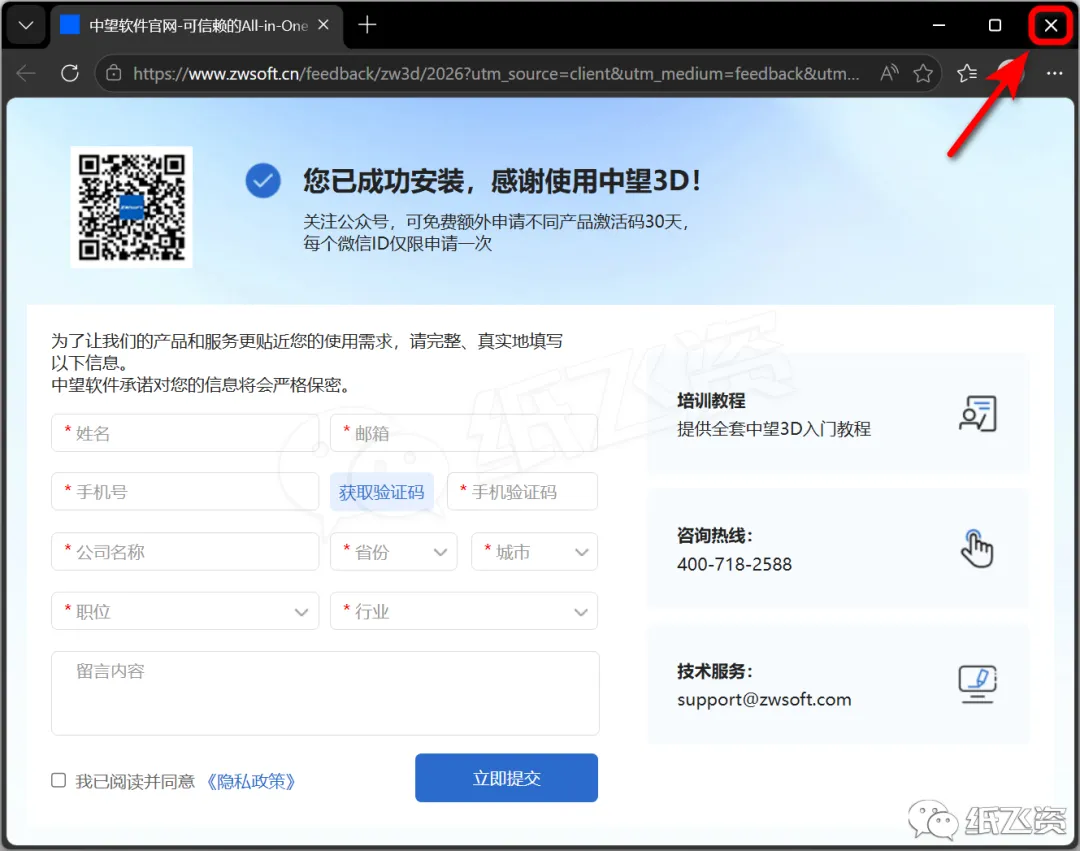This screenshot has width=1080, height=851.
Task: Click the WeChat QR code image
Action: click(132, 207)
